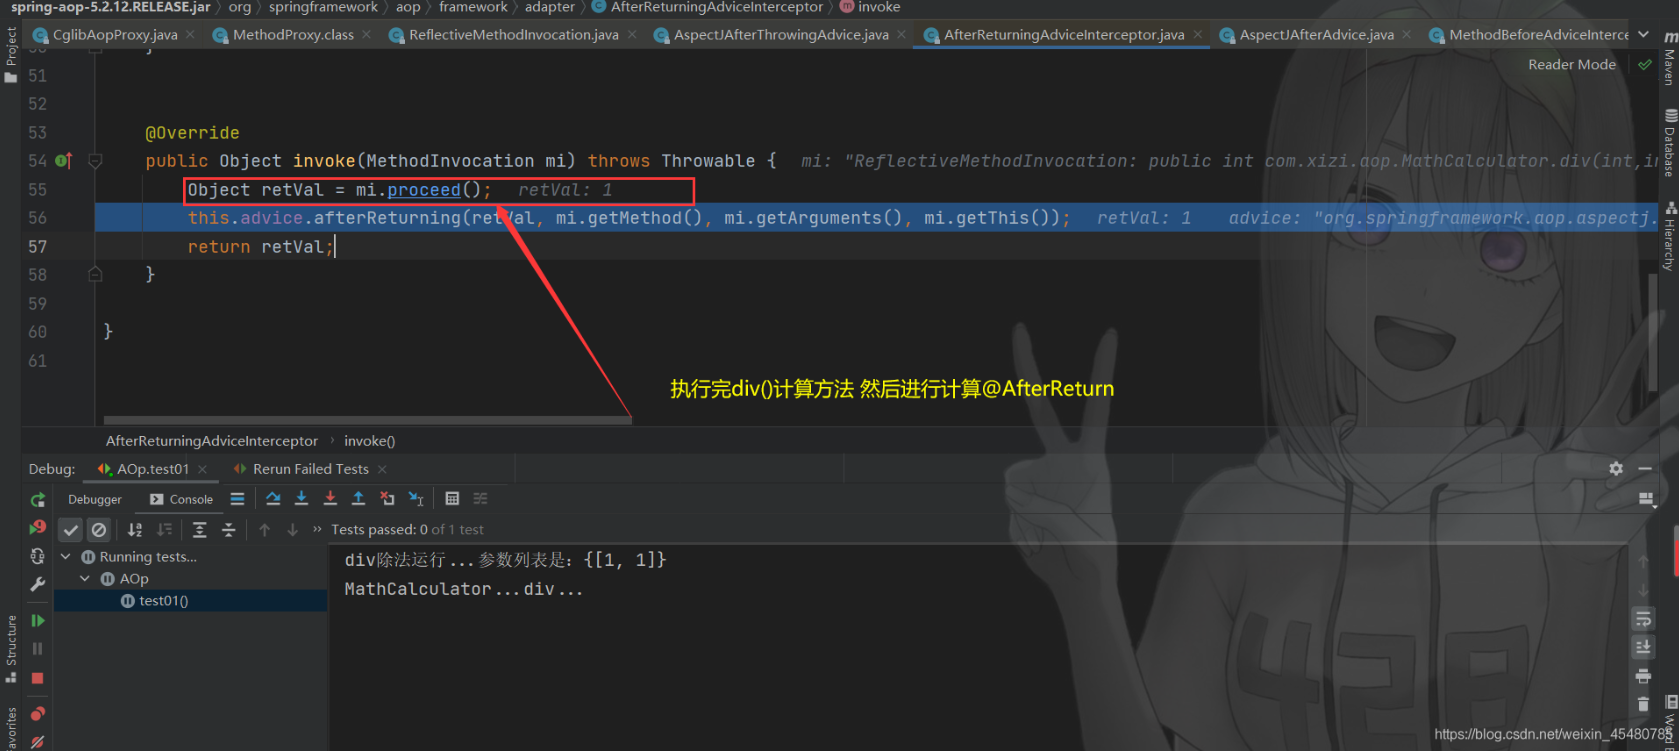This screenshot has width=1679, height=751.
Task: Click the Trace Current Stream Chain icon
Action: [481, 499]
